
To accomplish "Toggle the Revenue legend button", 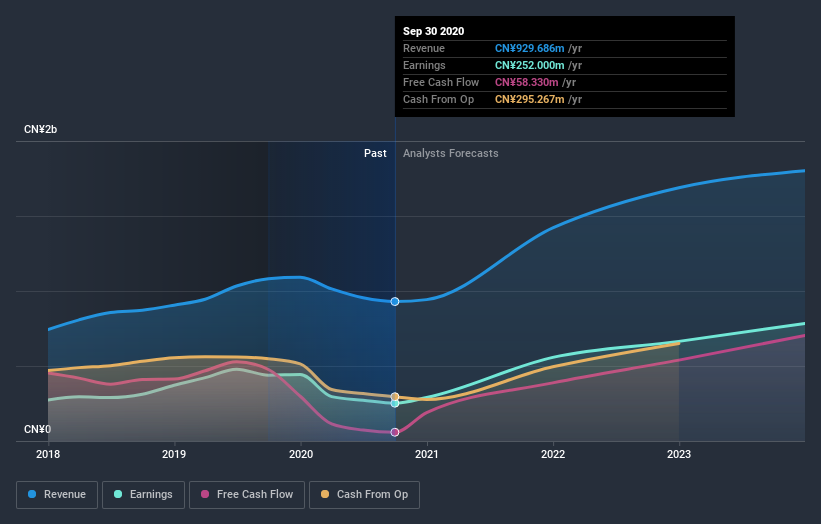I will coord(57,495).
